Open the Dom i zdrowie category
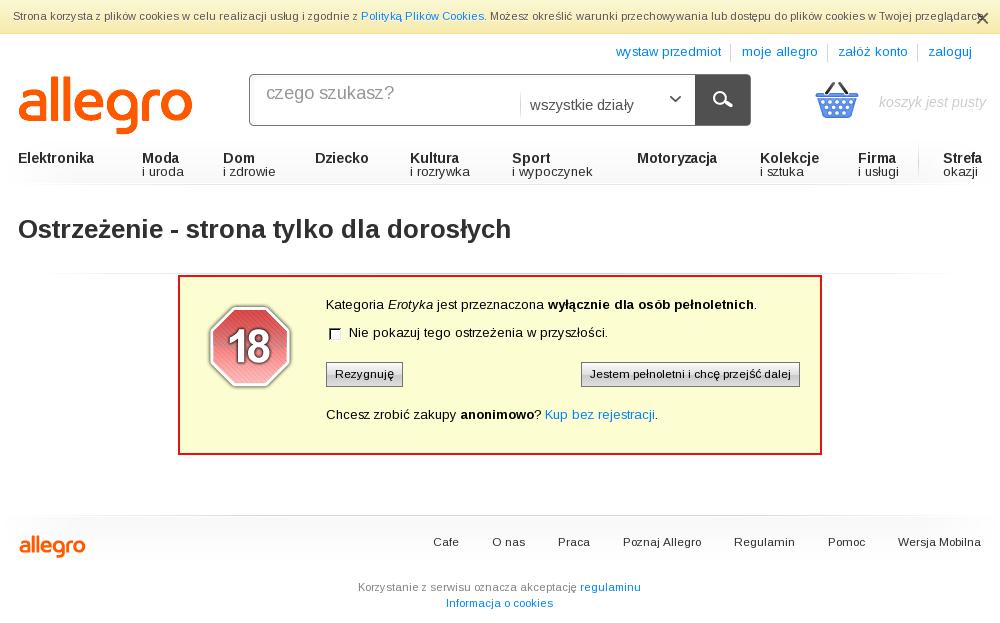Screen dimensions: 1000x623 249,165
